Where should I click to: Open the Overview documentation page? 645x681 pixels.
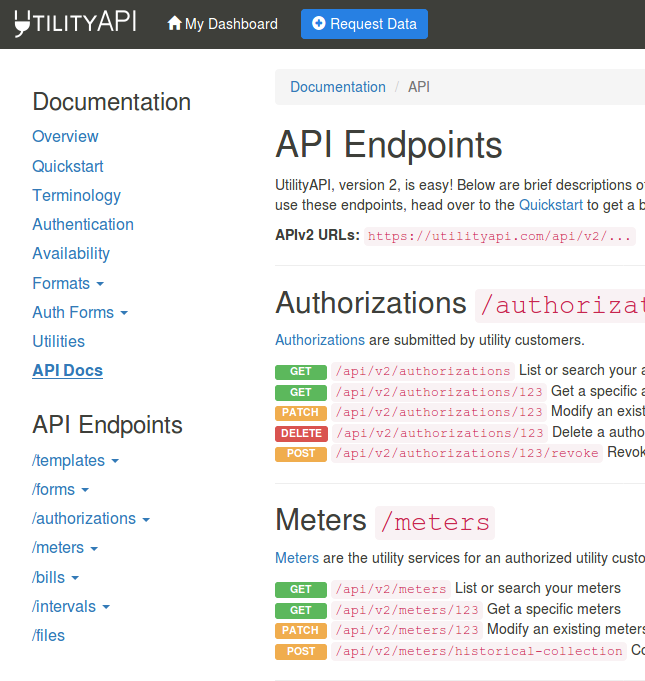65,136
